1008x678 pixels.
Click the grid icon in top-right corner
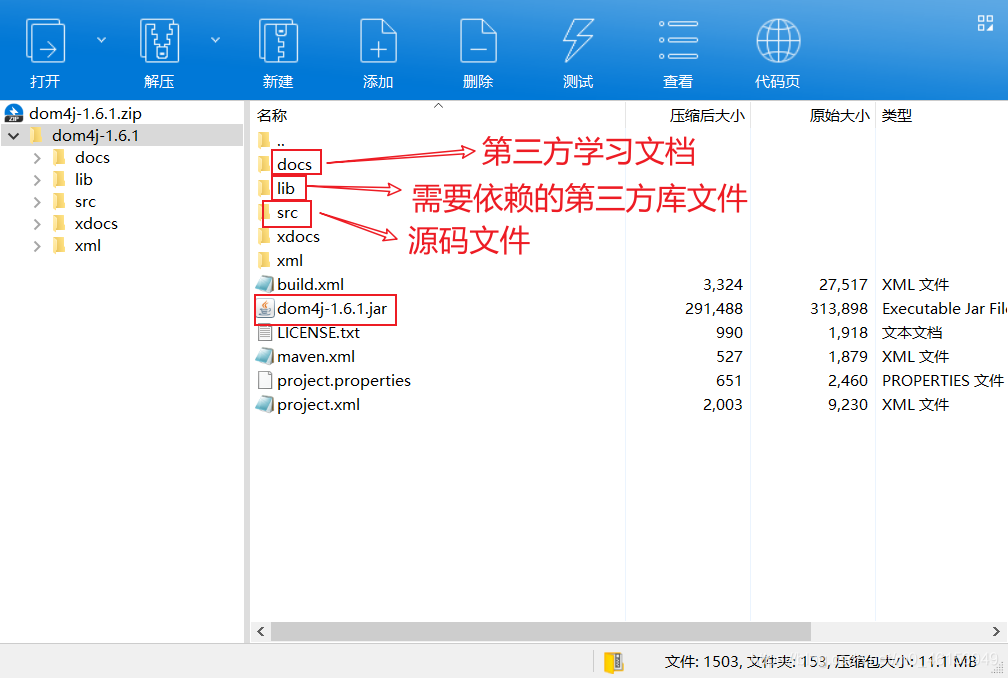[x=985, y=22]
